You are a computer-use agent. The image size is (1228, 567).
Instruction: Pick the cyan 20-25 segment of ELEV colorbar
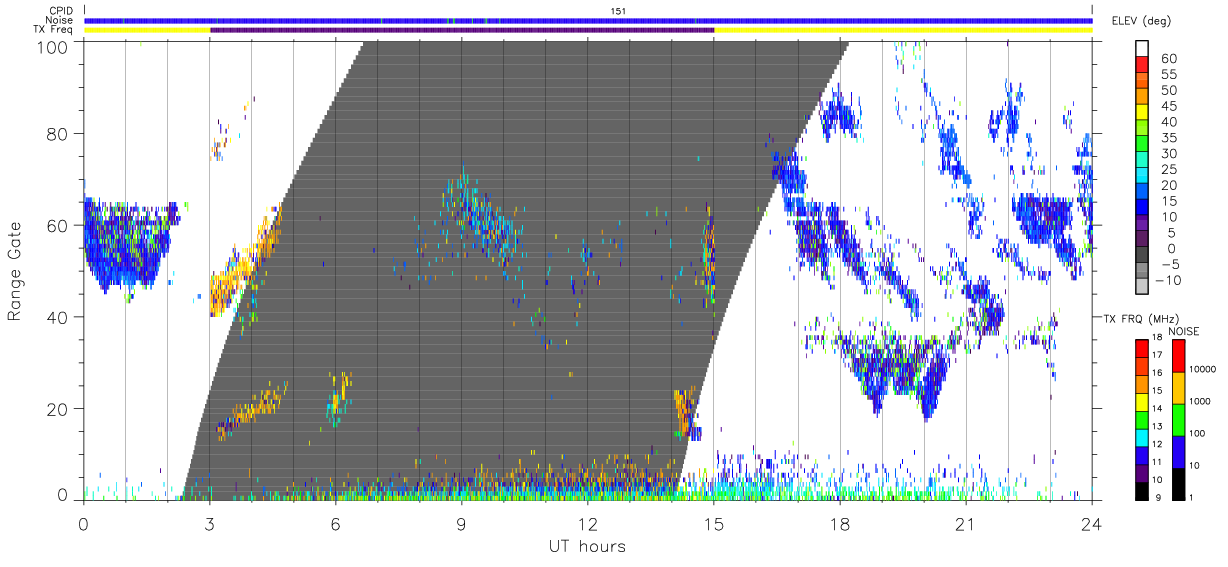pos(1143,177)
